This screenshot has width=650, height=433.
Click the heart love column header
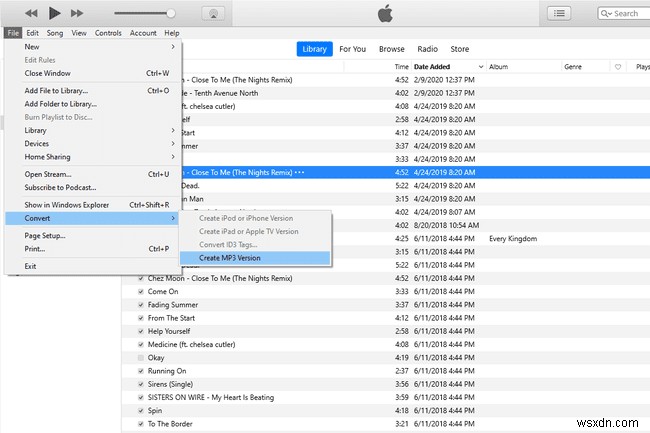coord(618,67)
